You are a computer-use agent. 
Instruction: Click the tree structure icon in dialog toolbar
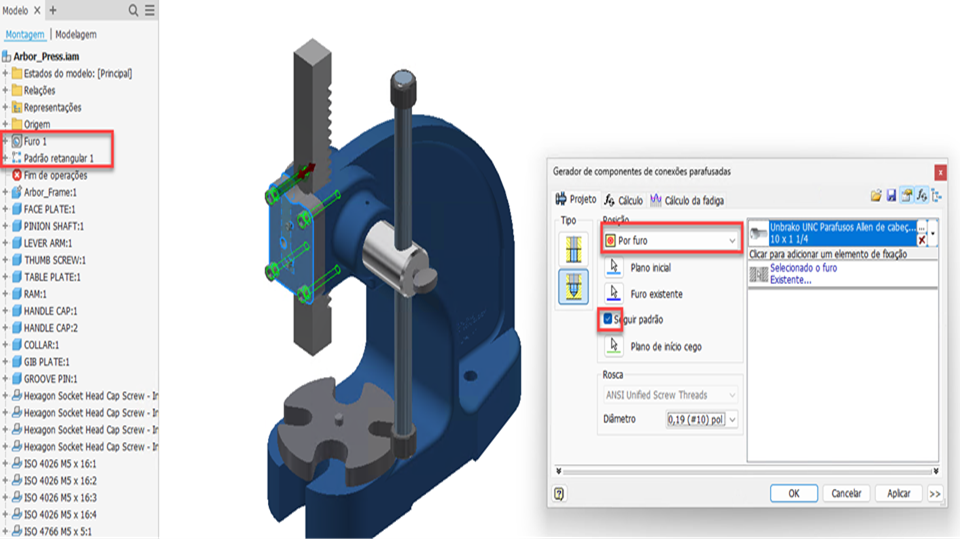click(x=937, y=196)
